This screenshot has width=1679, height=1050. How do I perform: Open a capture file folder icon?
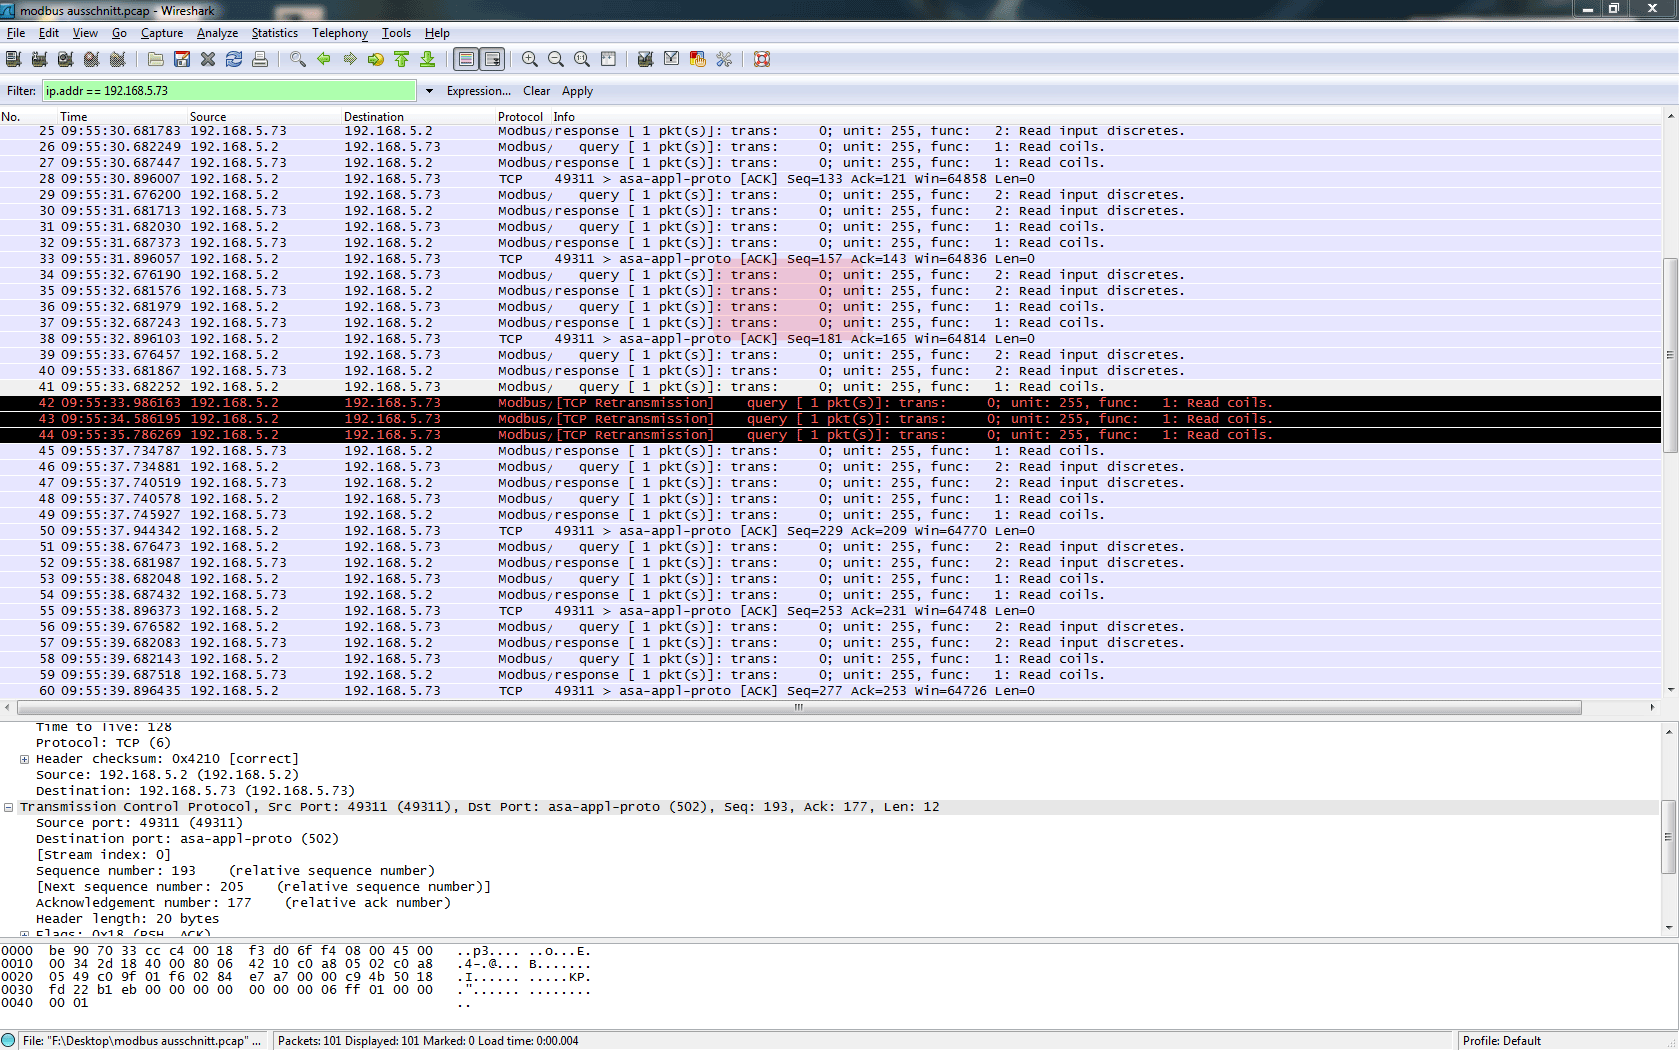[x=156, y=59]
